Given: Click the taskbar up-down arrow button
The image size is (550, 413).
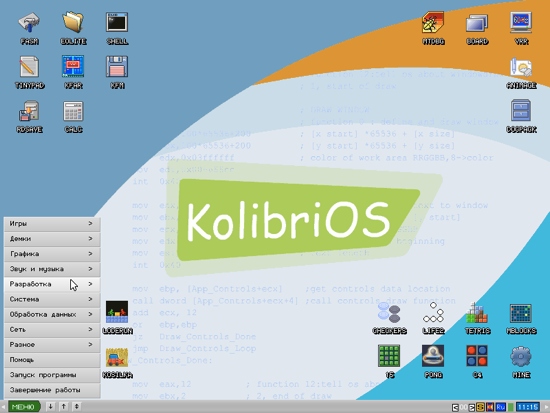Looking at the screenshot, I should [76, 407].
